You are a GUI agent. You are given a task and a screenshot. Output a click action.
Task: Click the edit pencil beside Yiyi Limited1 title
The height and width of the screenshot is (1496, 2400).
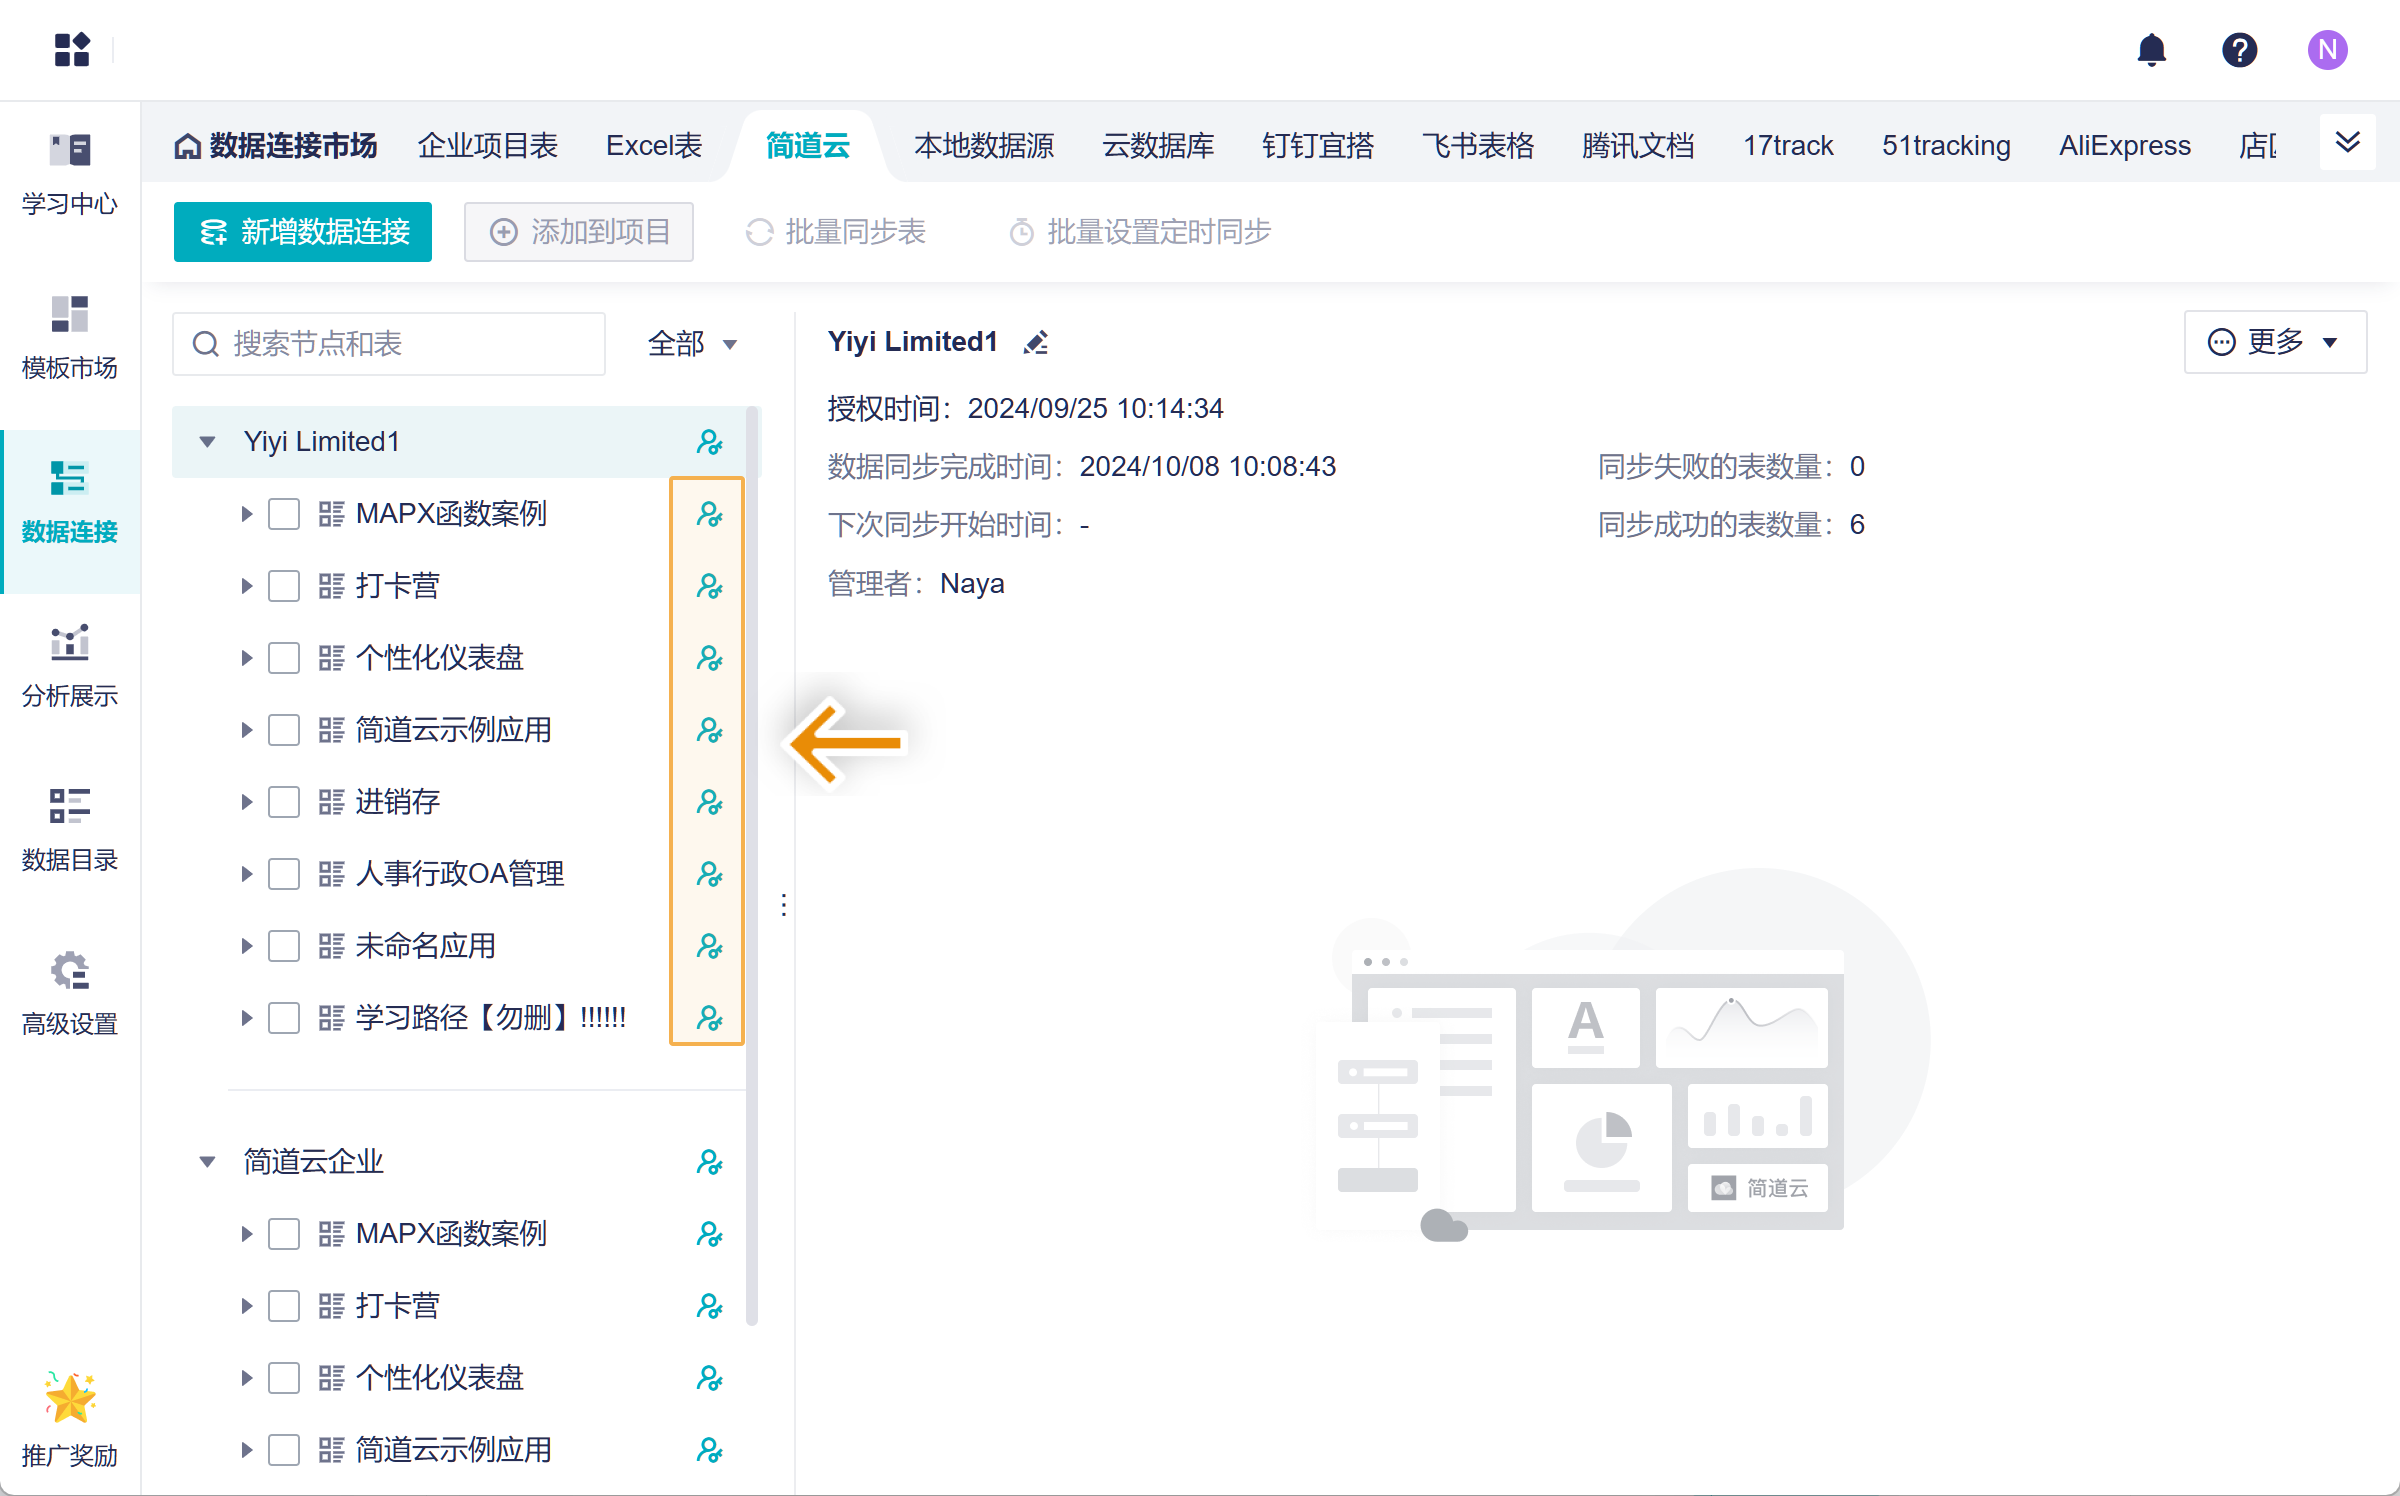(1036, 343)
